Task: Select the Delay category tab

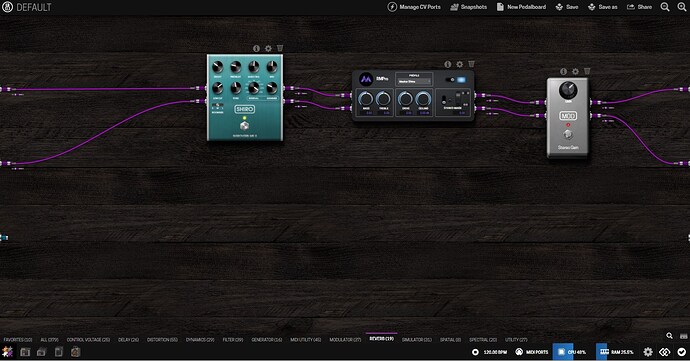Action: coord(128,340)
